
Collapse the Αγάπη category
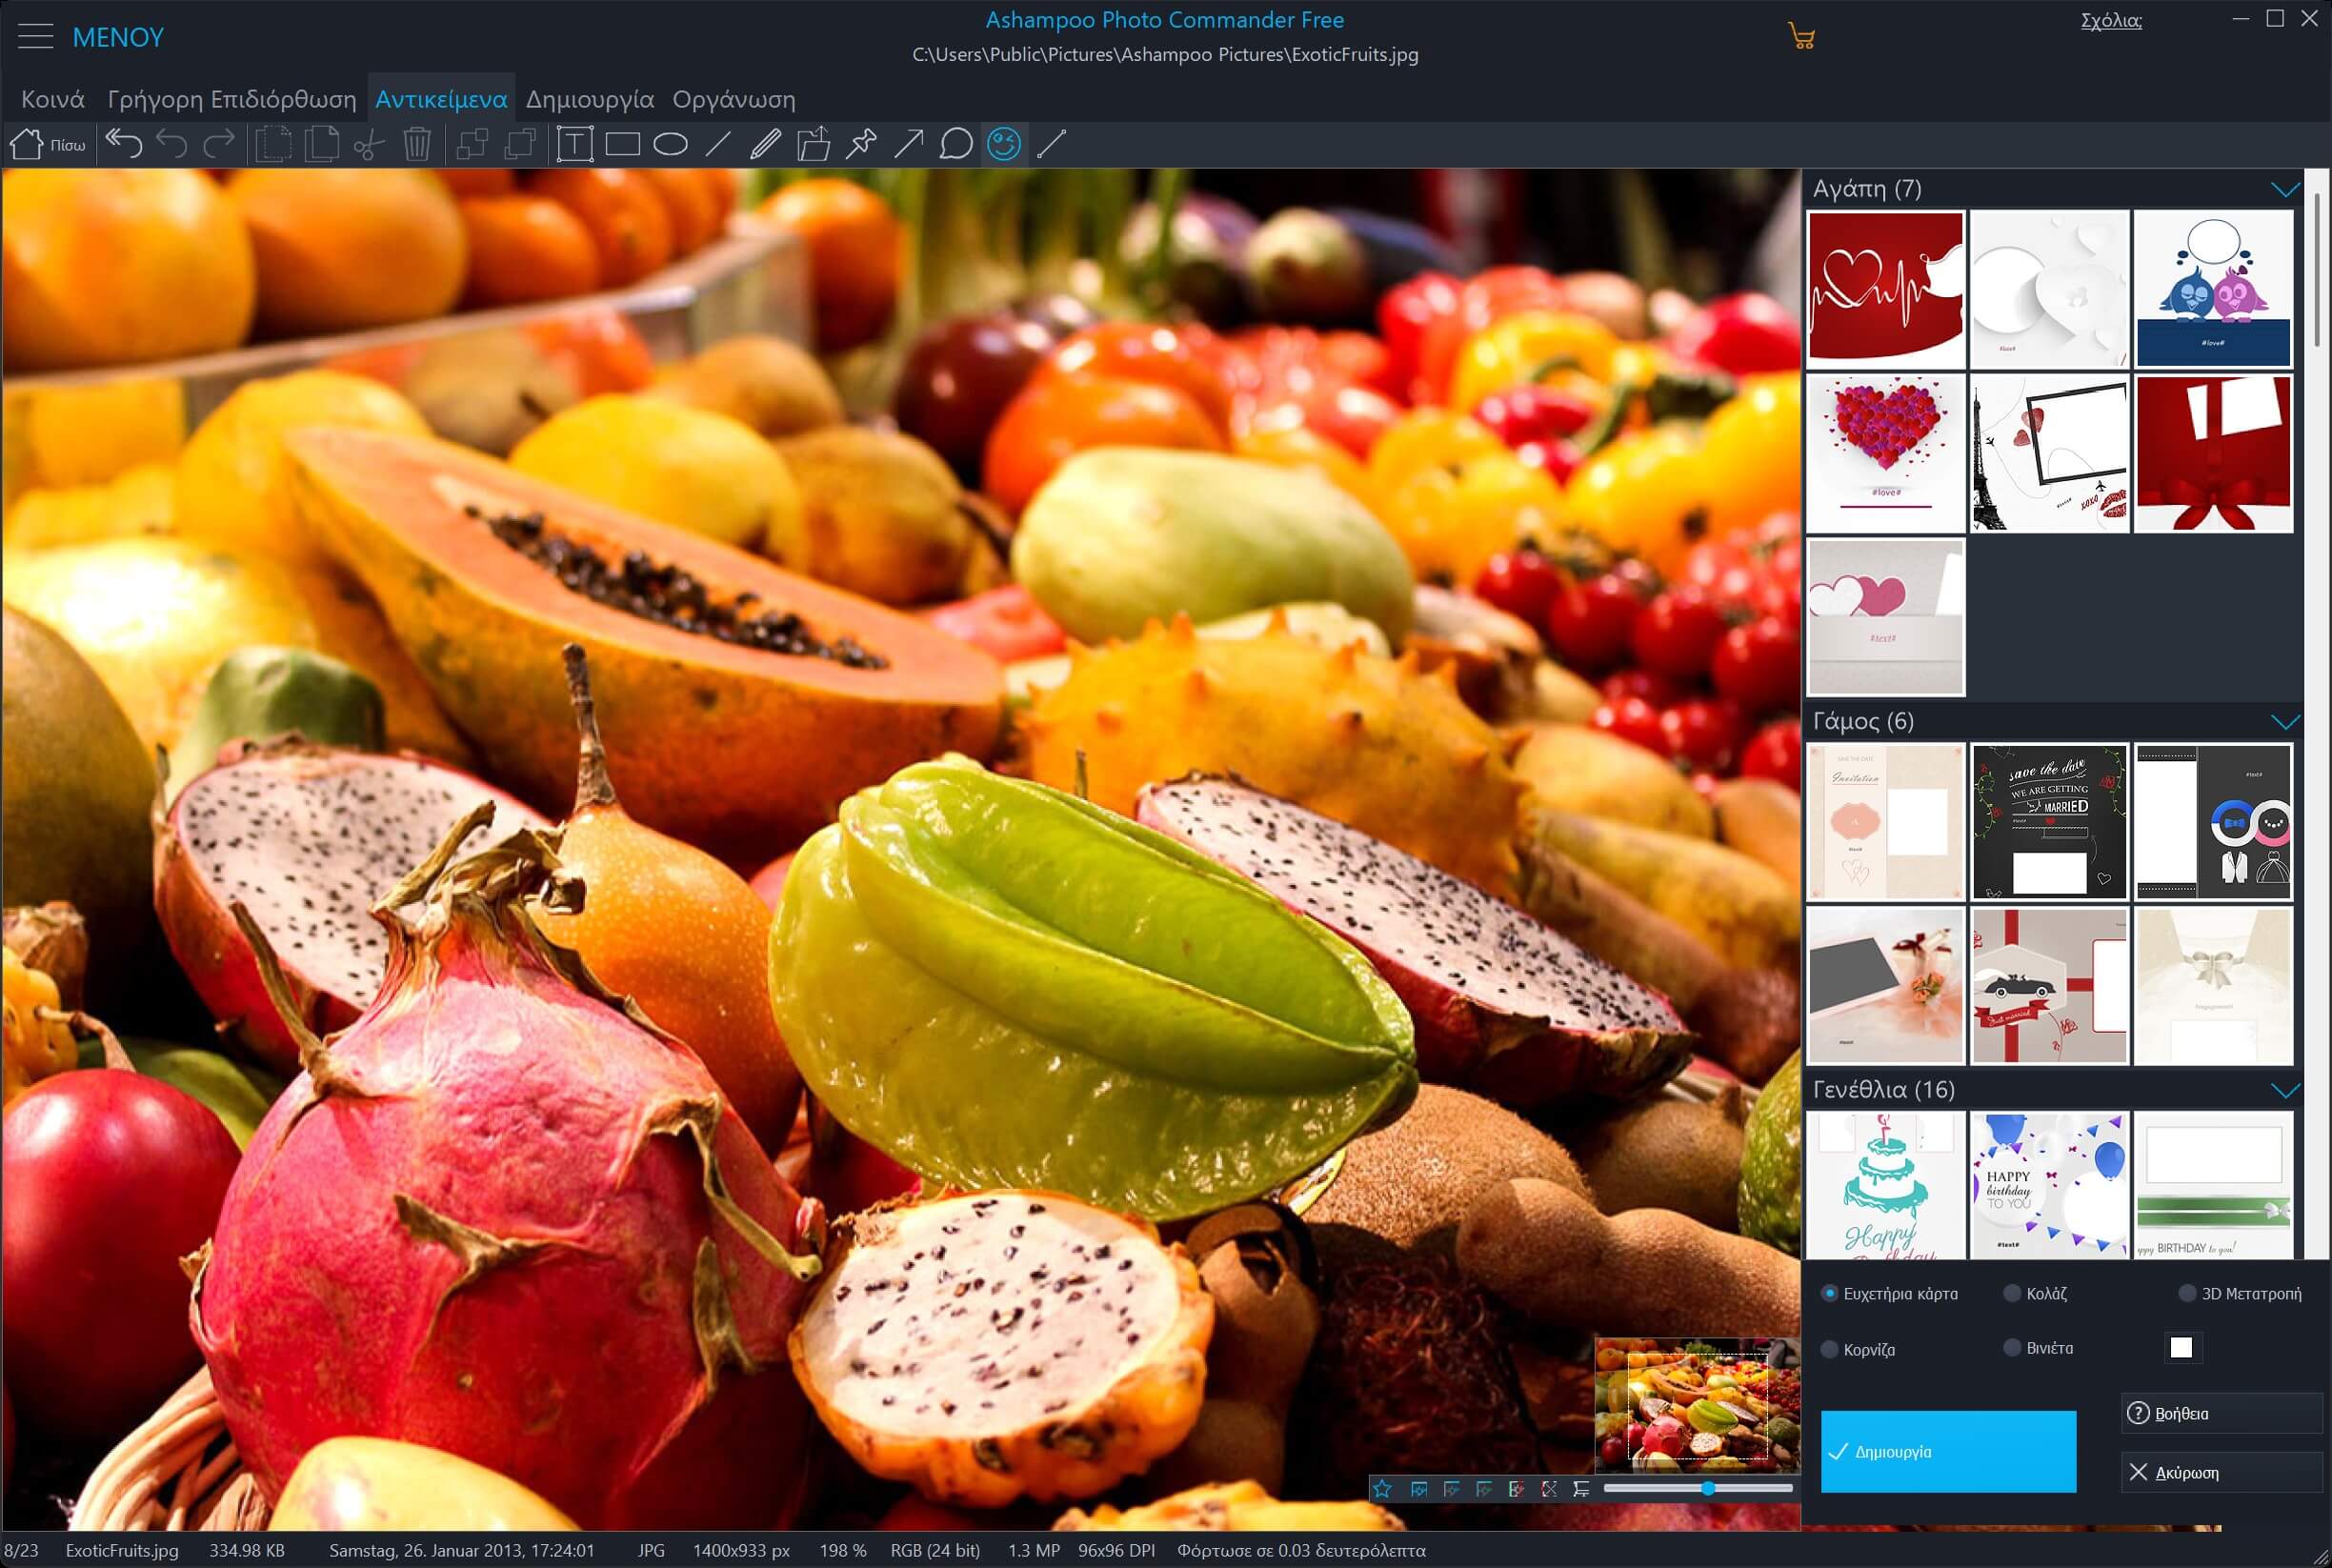[2285, 189]
